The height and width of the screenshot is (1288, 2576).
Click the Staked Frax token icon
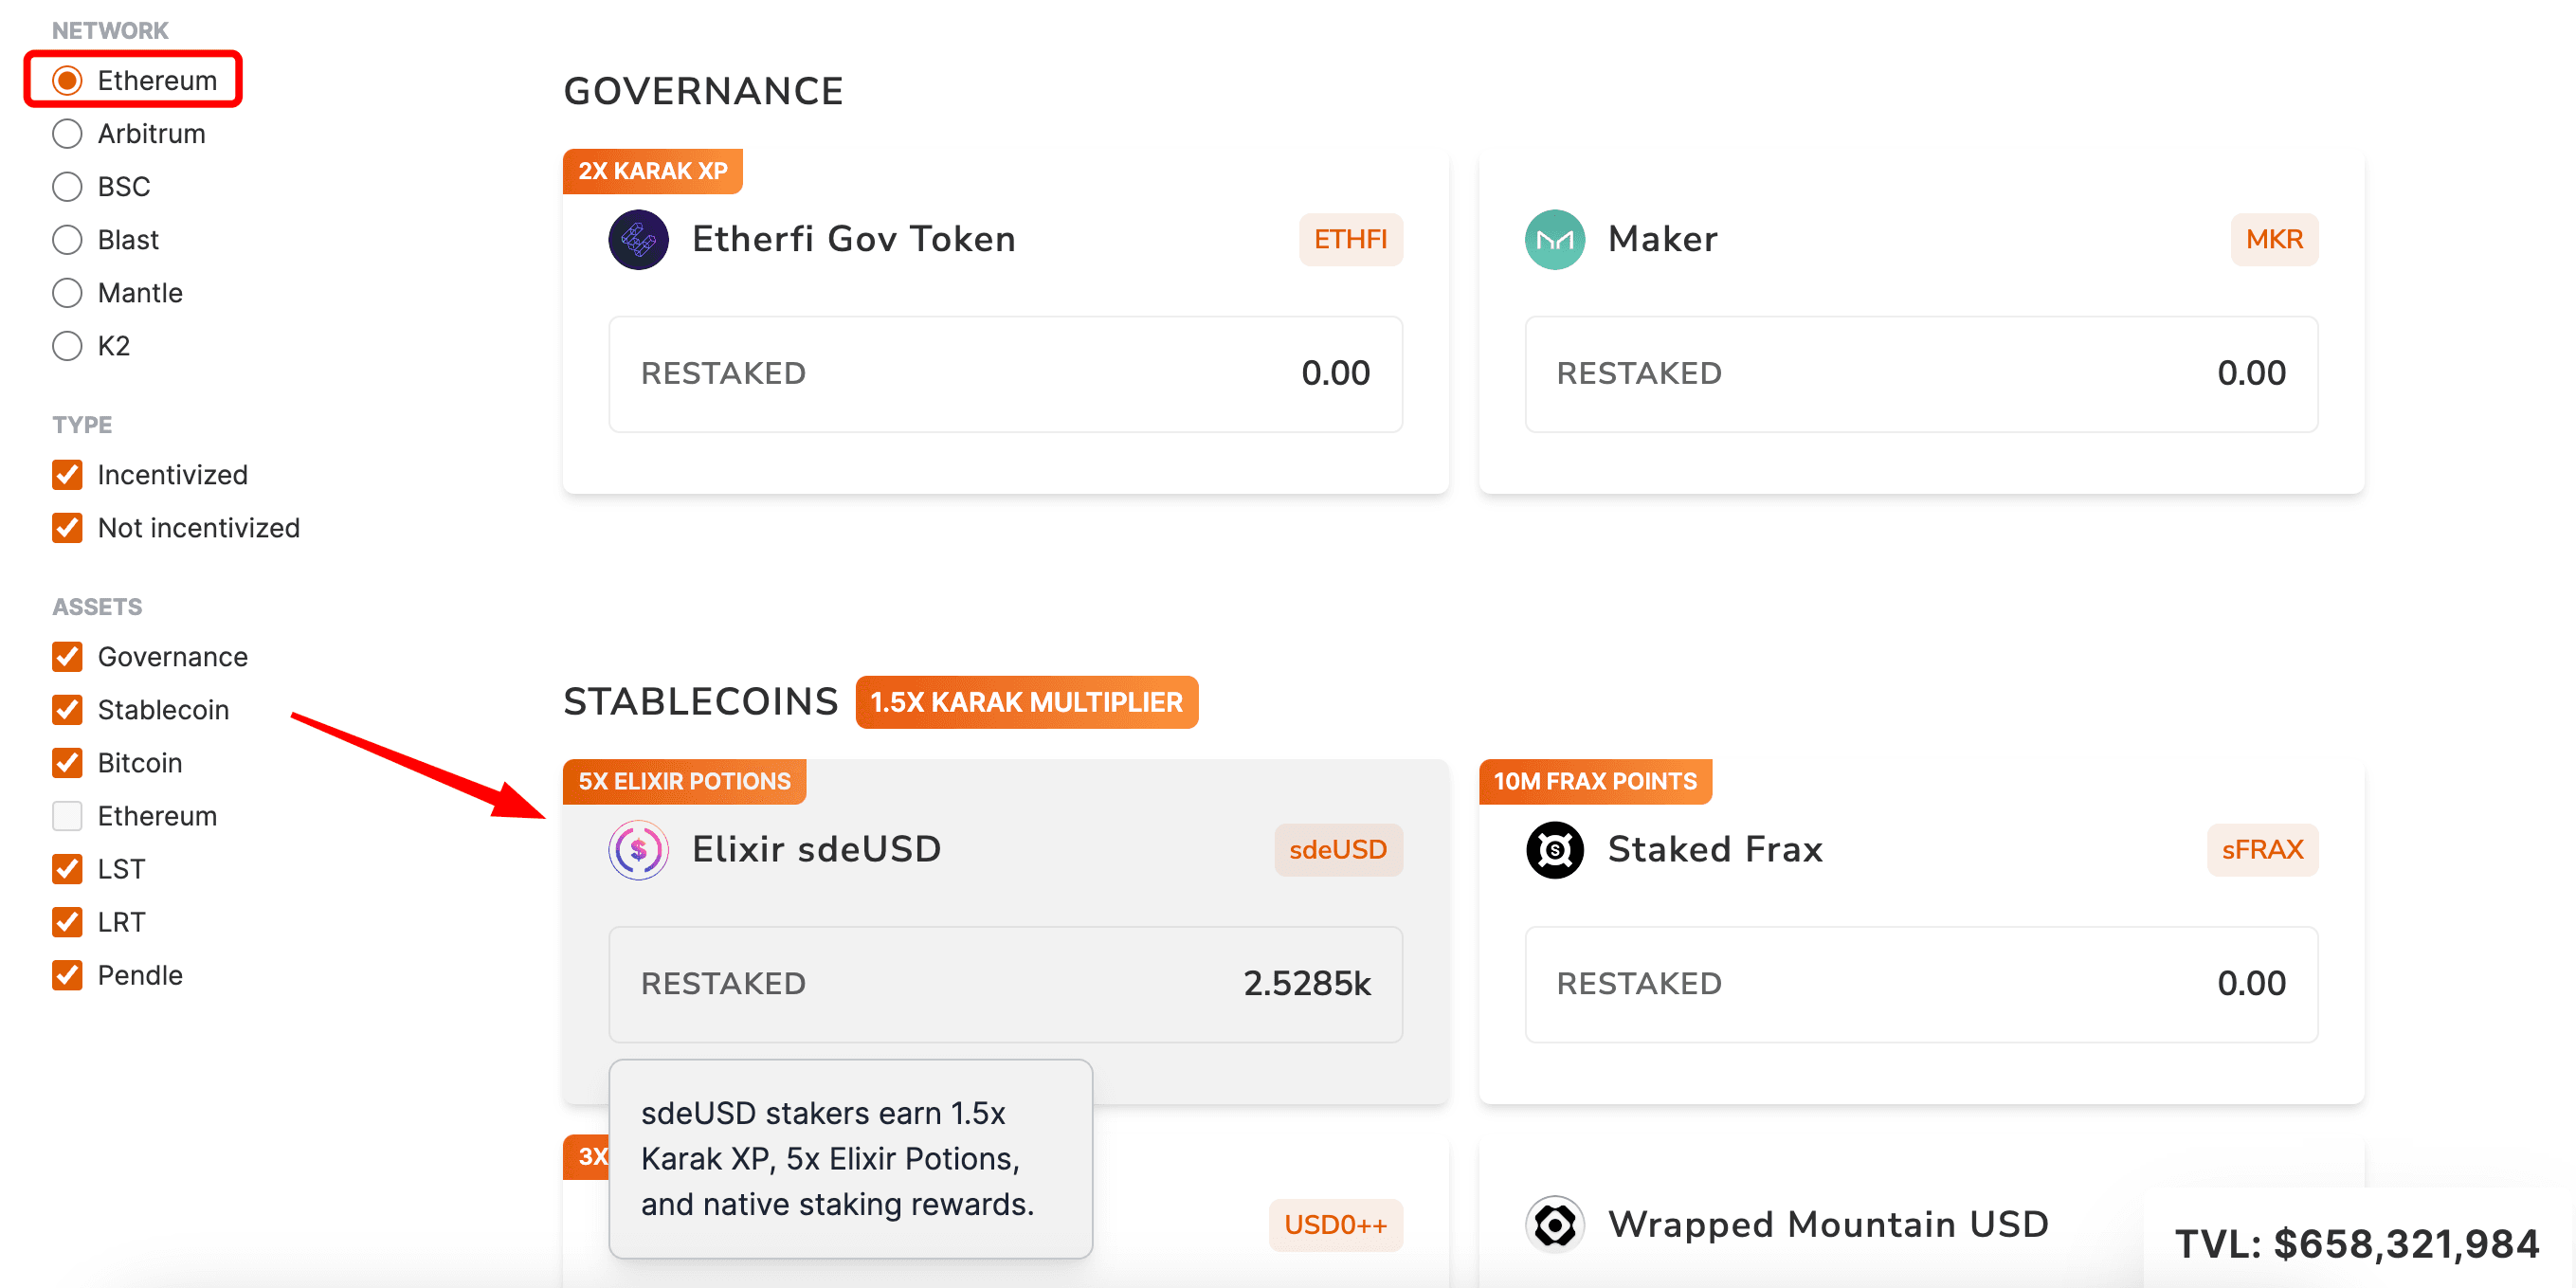(1554, 849)
